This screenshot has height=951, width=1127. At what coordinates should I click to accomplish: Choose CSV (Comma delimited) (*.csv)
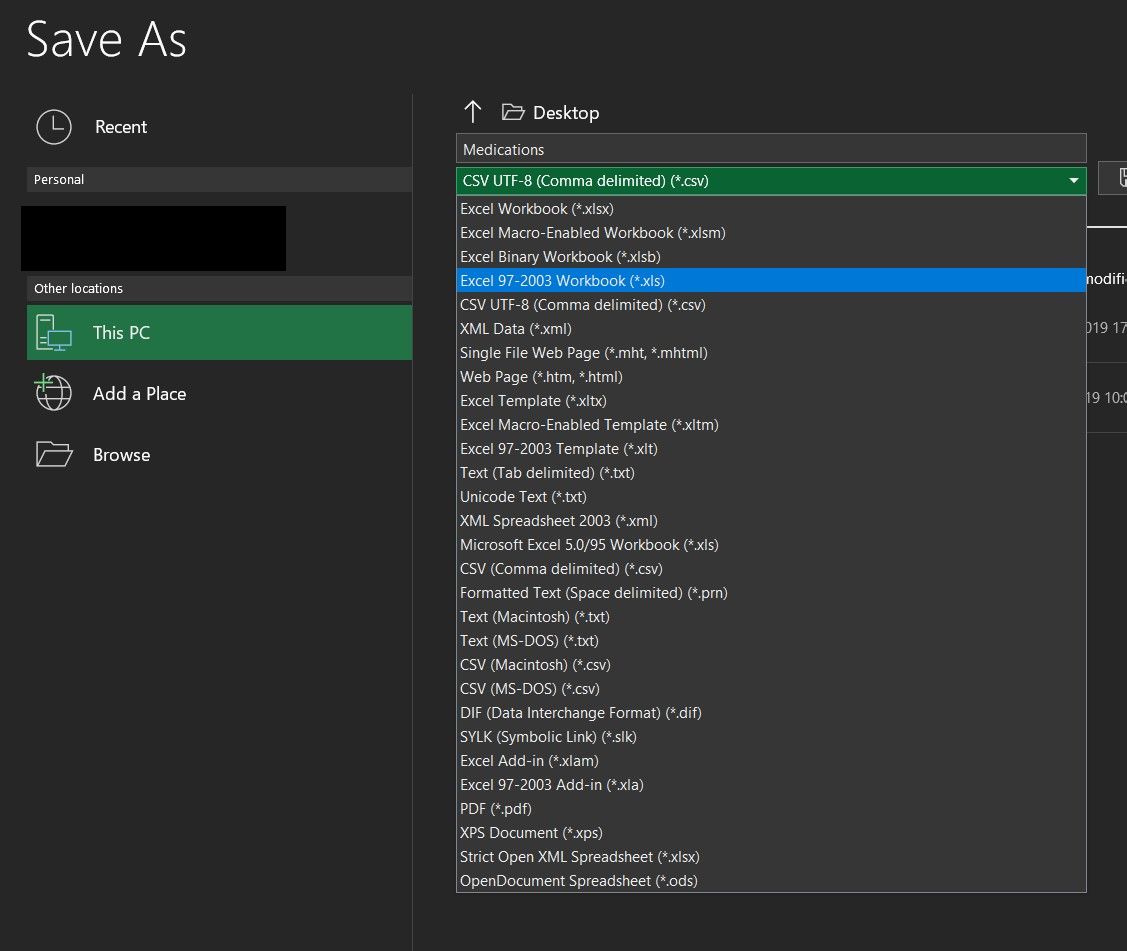click(561, 569)
